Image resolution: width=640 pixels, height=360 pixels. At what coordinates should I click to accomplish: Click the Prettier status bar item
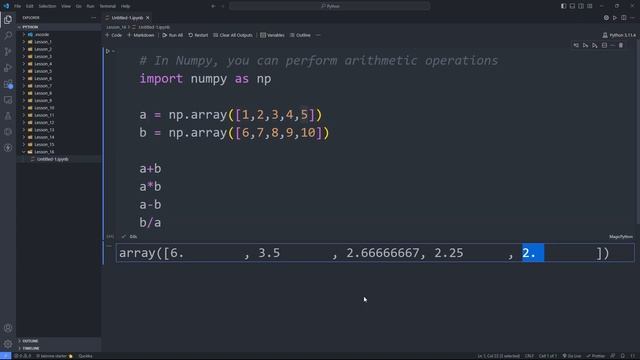pos(596,356)
